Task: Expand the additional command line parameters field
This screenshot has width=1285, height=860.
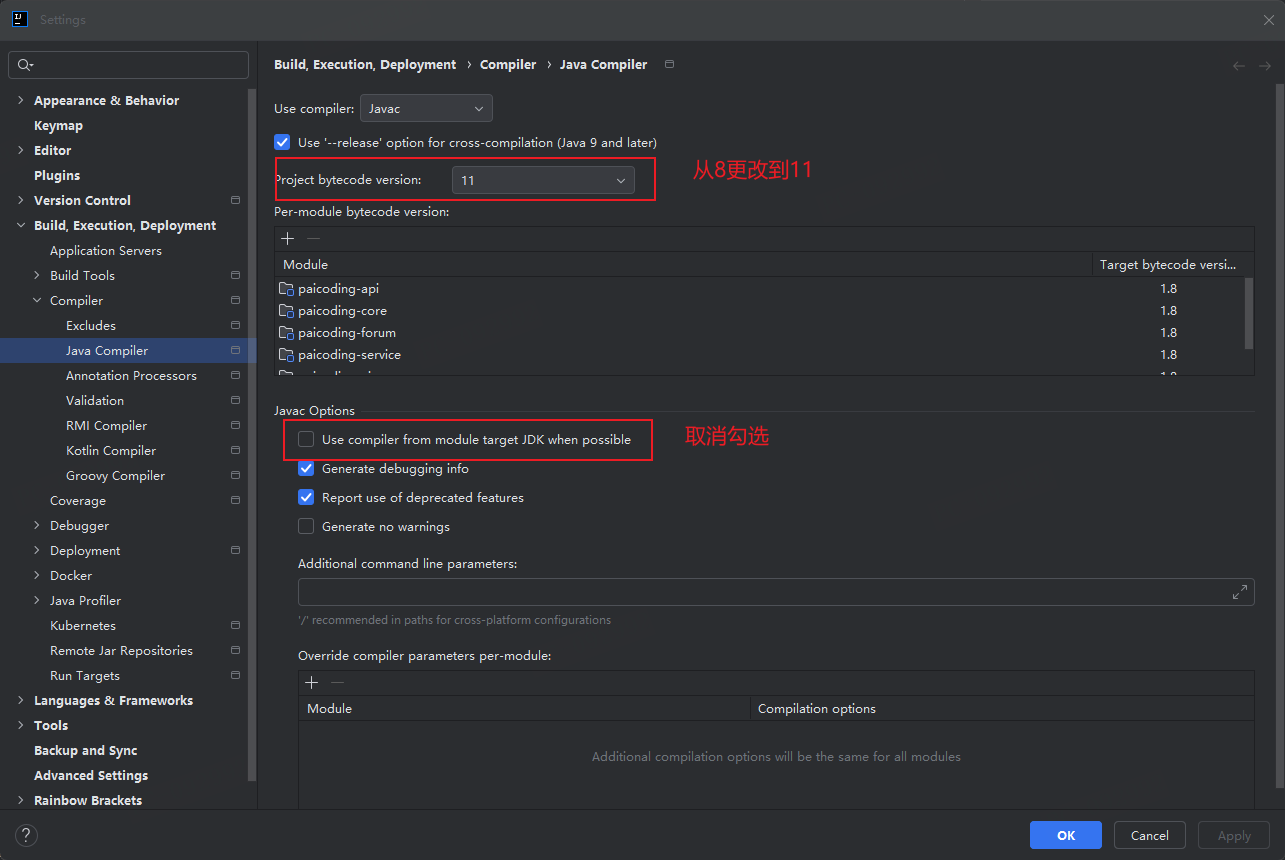Action: (x=1240, y=591)
